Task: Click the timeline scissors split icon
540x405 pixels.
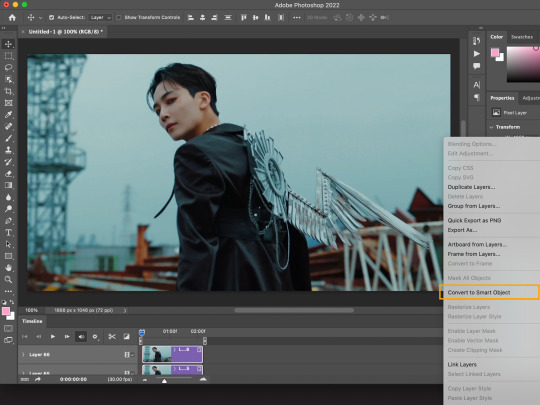Action: [112, 336]
